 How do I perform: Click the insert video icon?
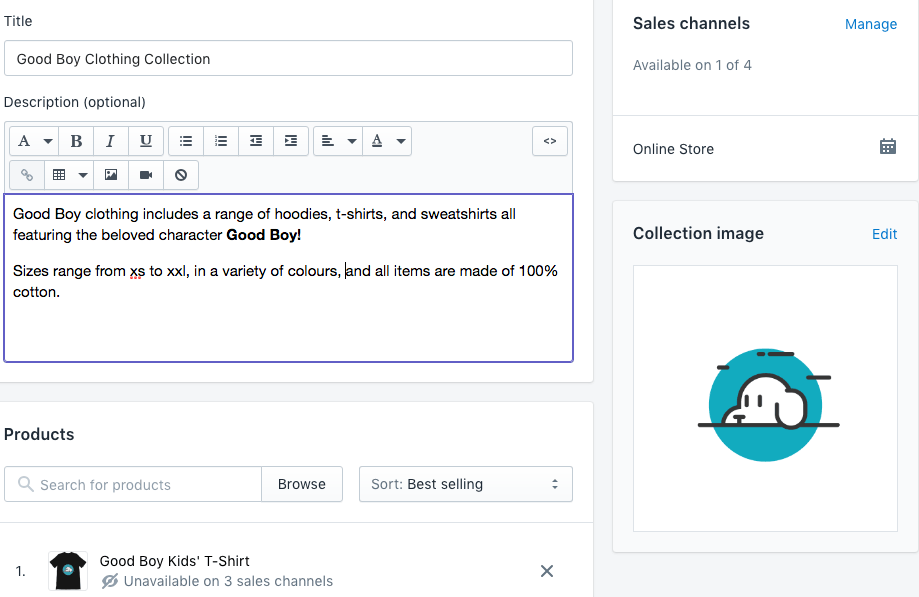tap(144, 174)
